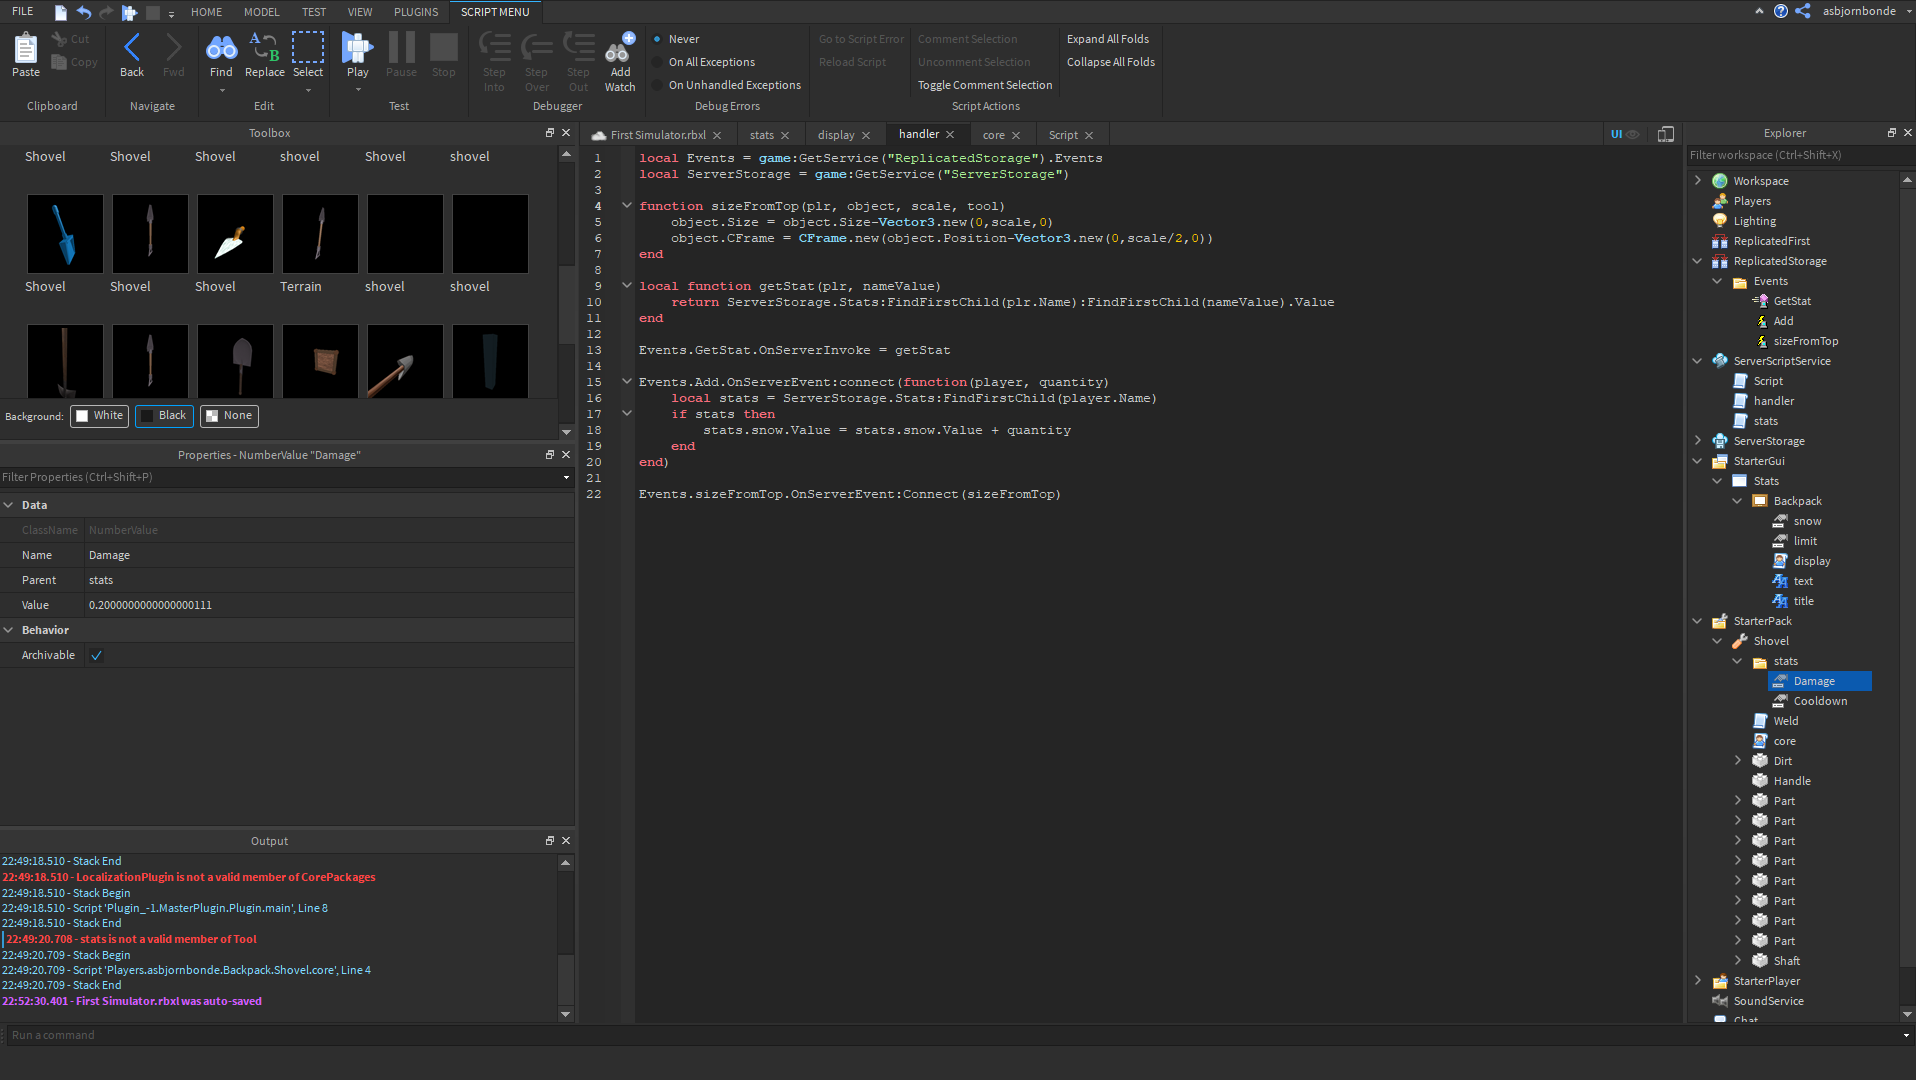Click the Paste icon in Clipboard

pos(26,48)
